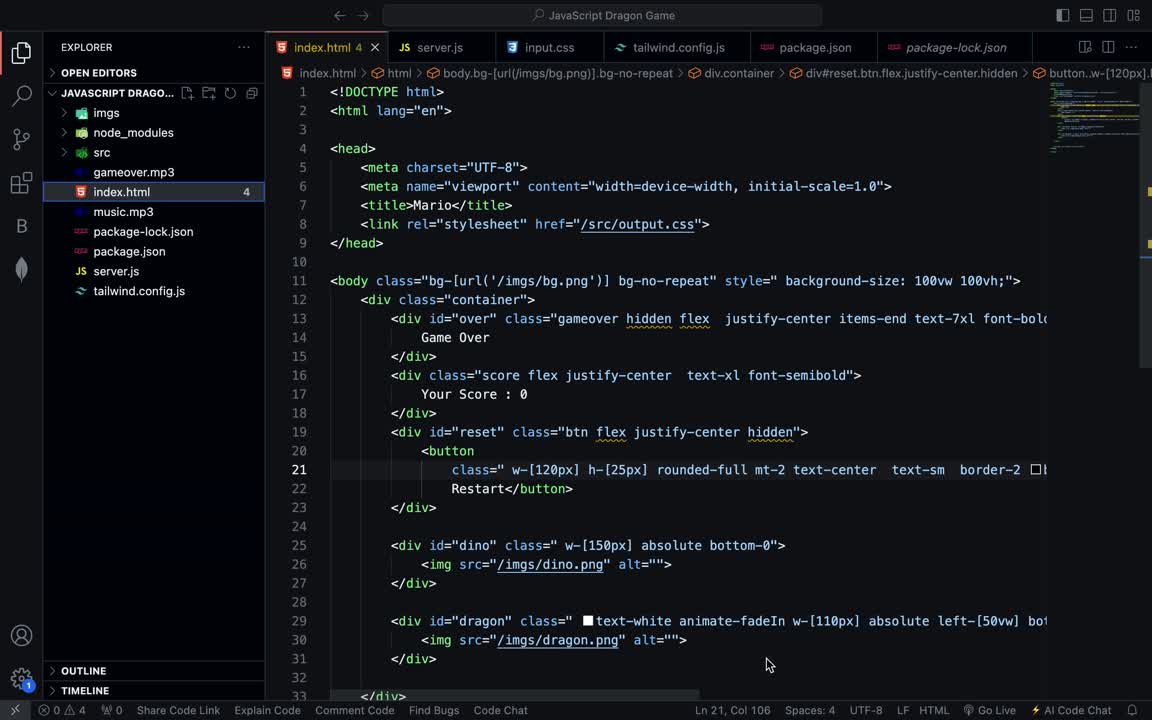Image resolution: width=1152 pixels, height=720 pixels.
Task: Click the Manage gear icon
Action: (21, 679)
